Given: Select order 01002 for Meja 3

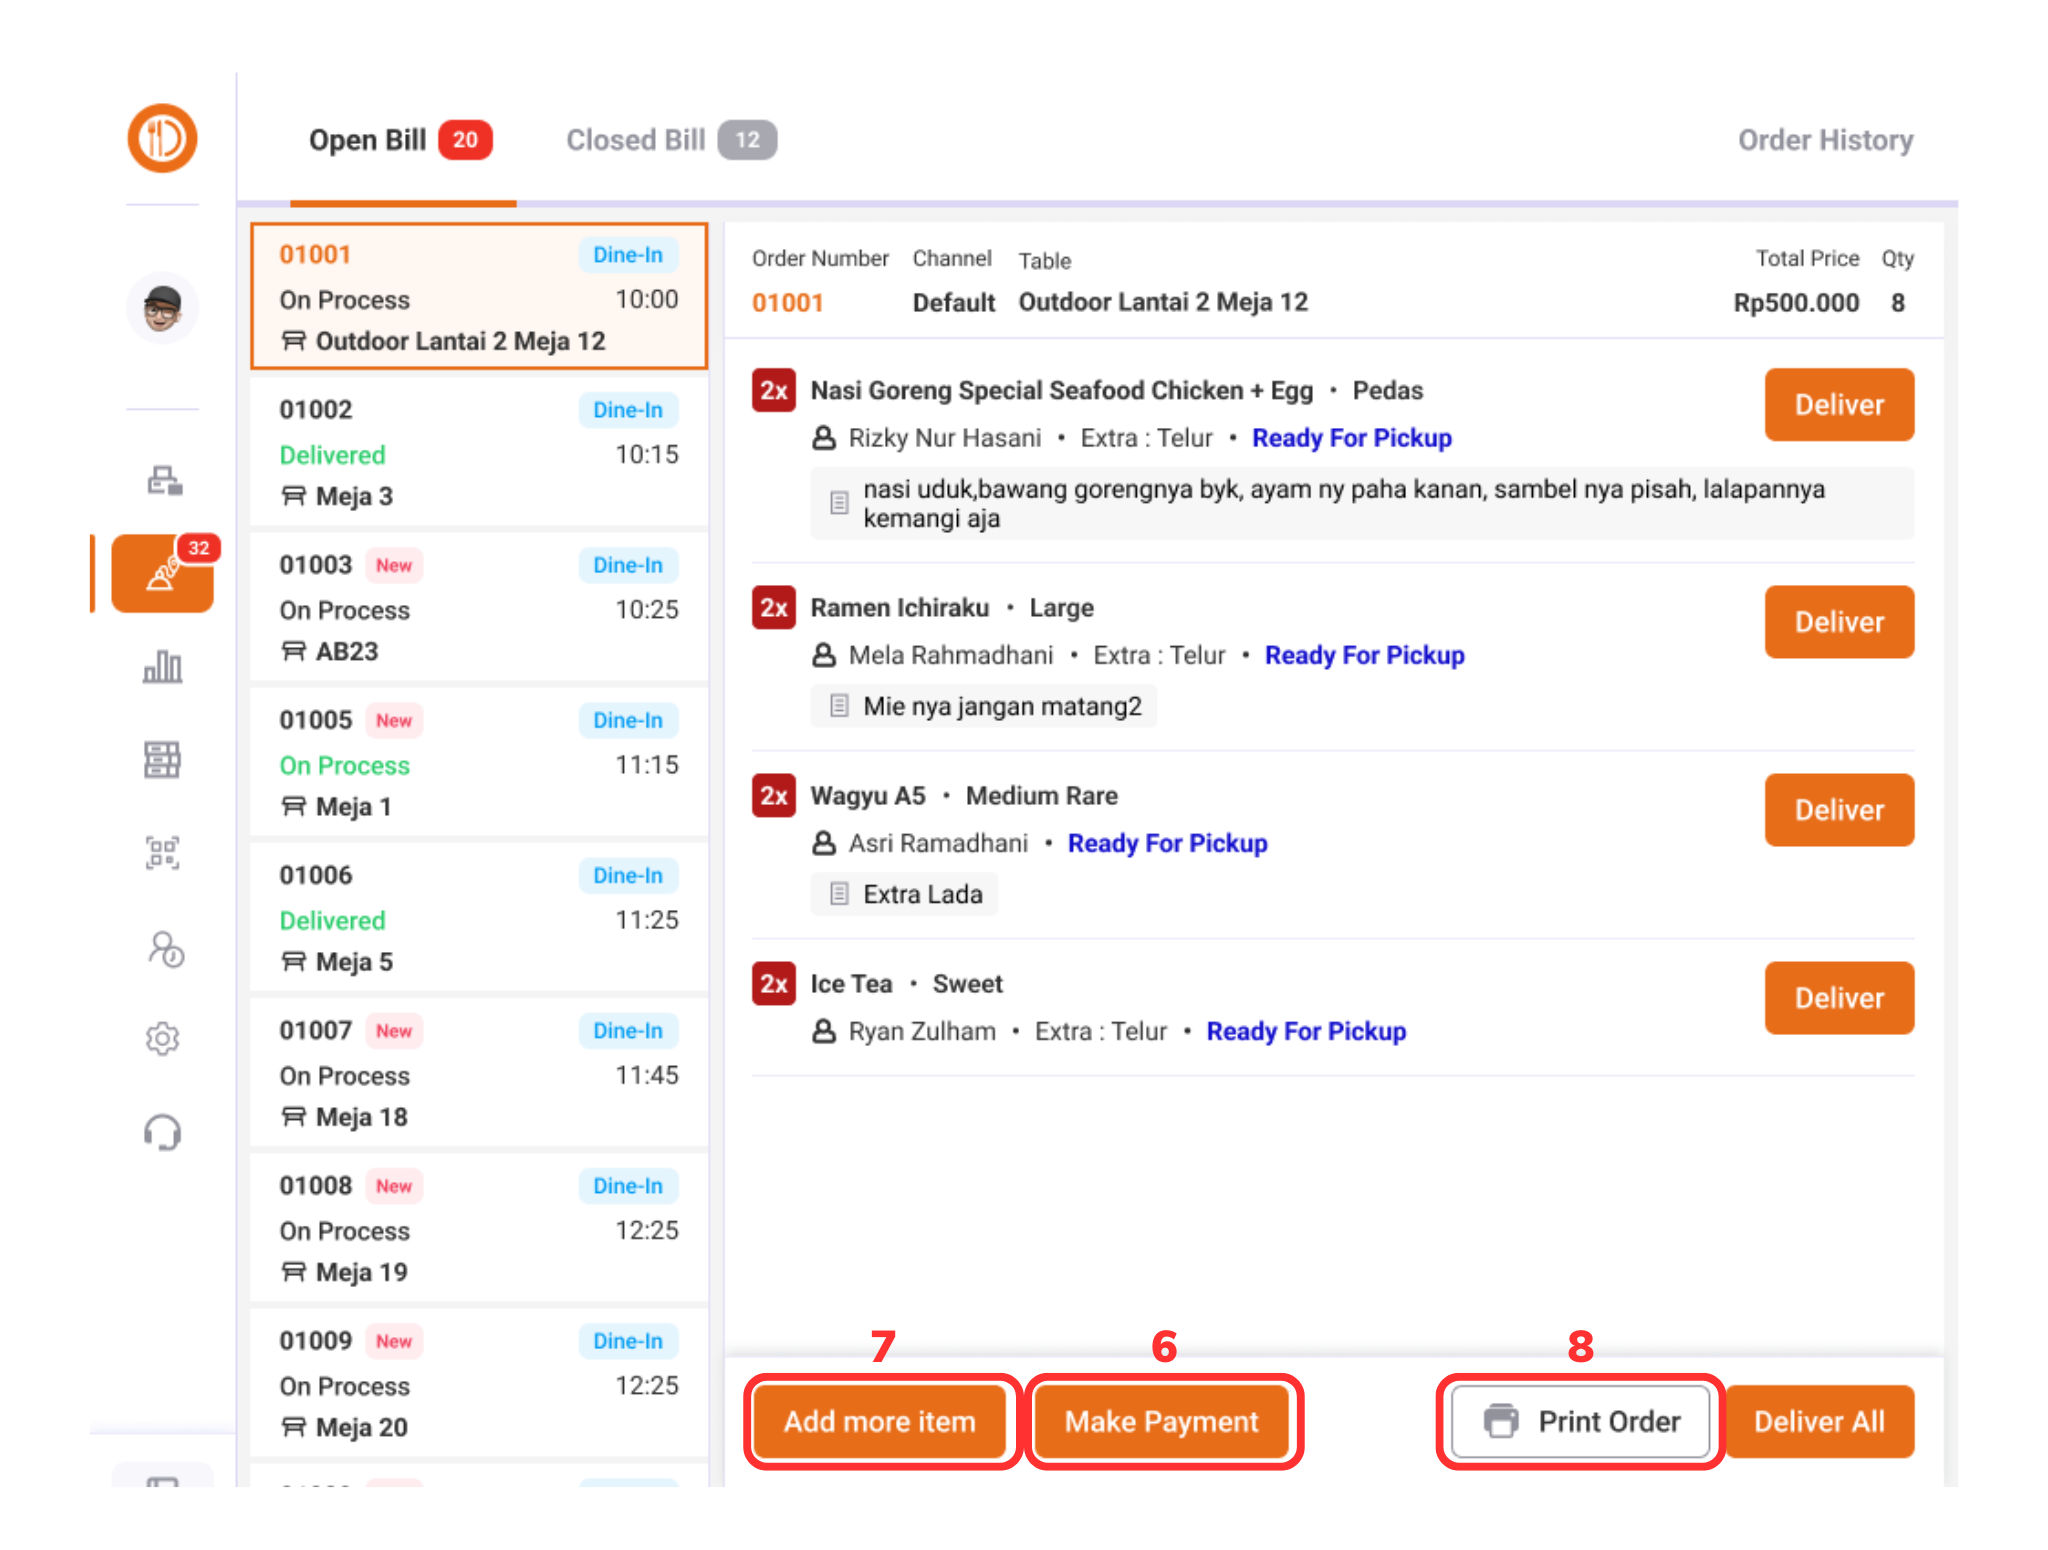Looking at the screenshot, I should pyautogui.click(x=478, y=453).
